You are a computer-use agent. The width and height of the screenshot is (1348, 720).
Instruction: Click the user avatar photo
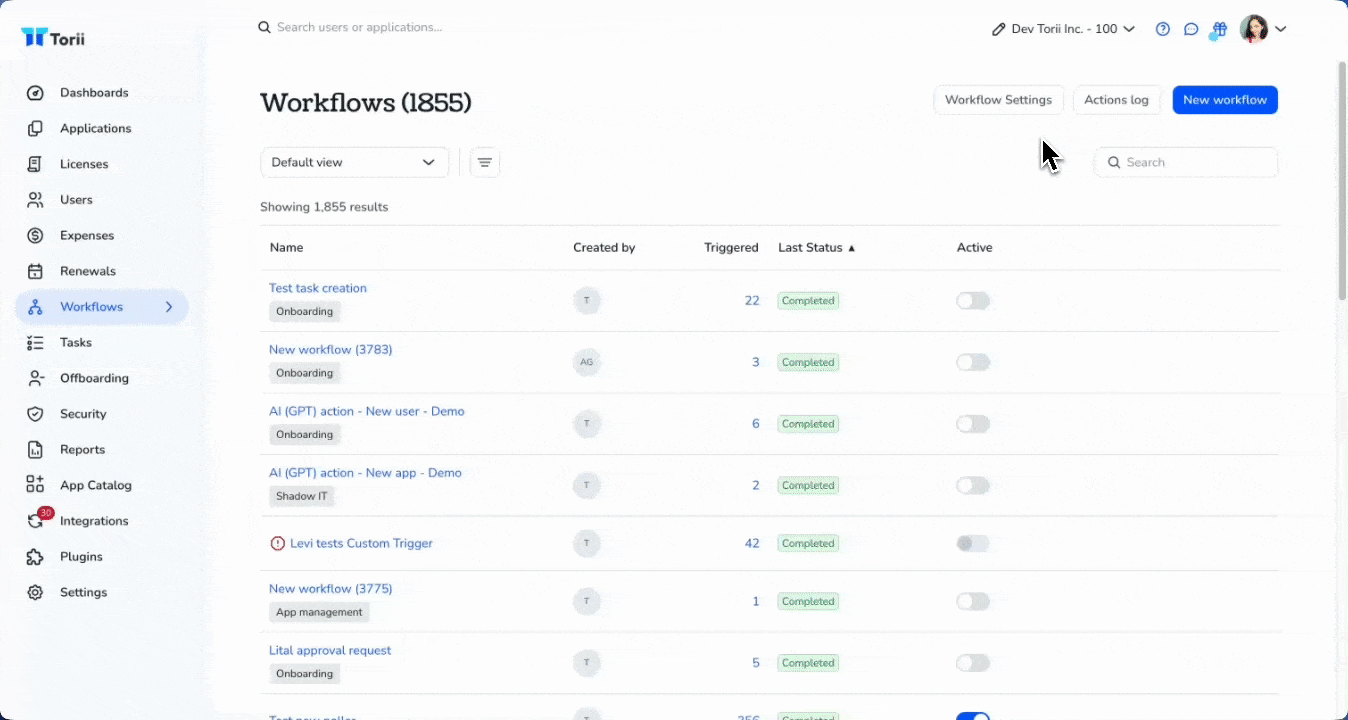(x=1254, y=29)
